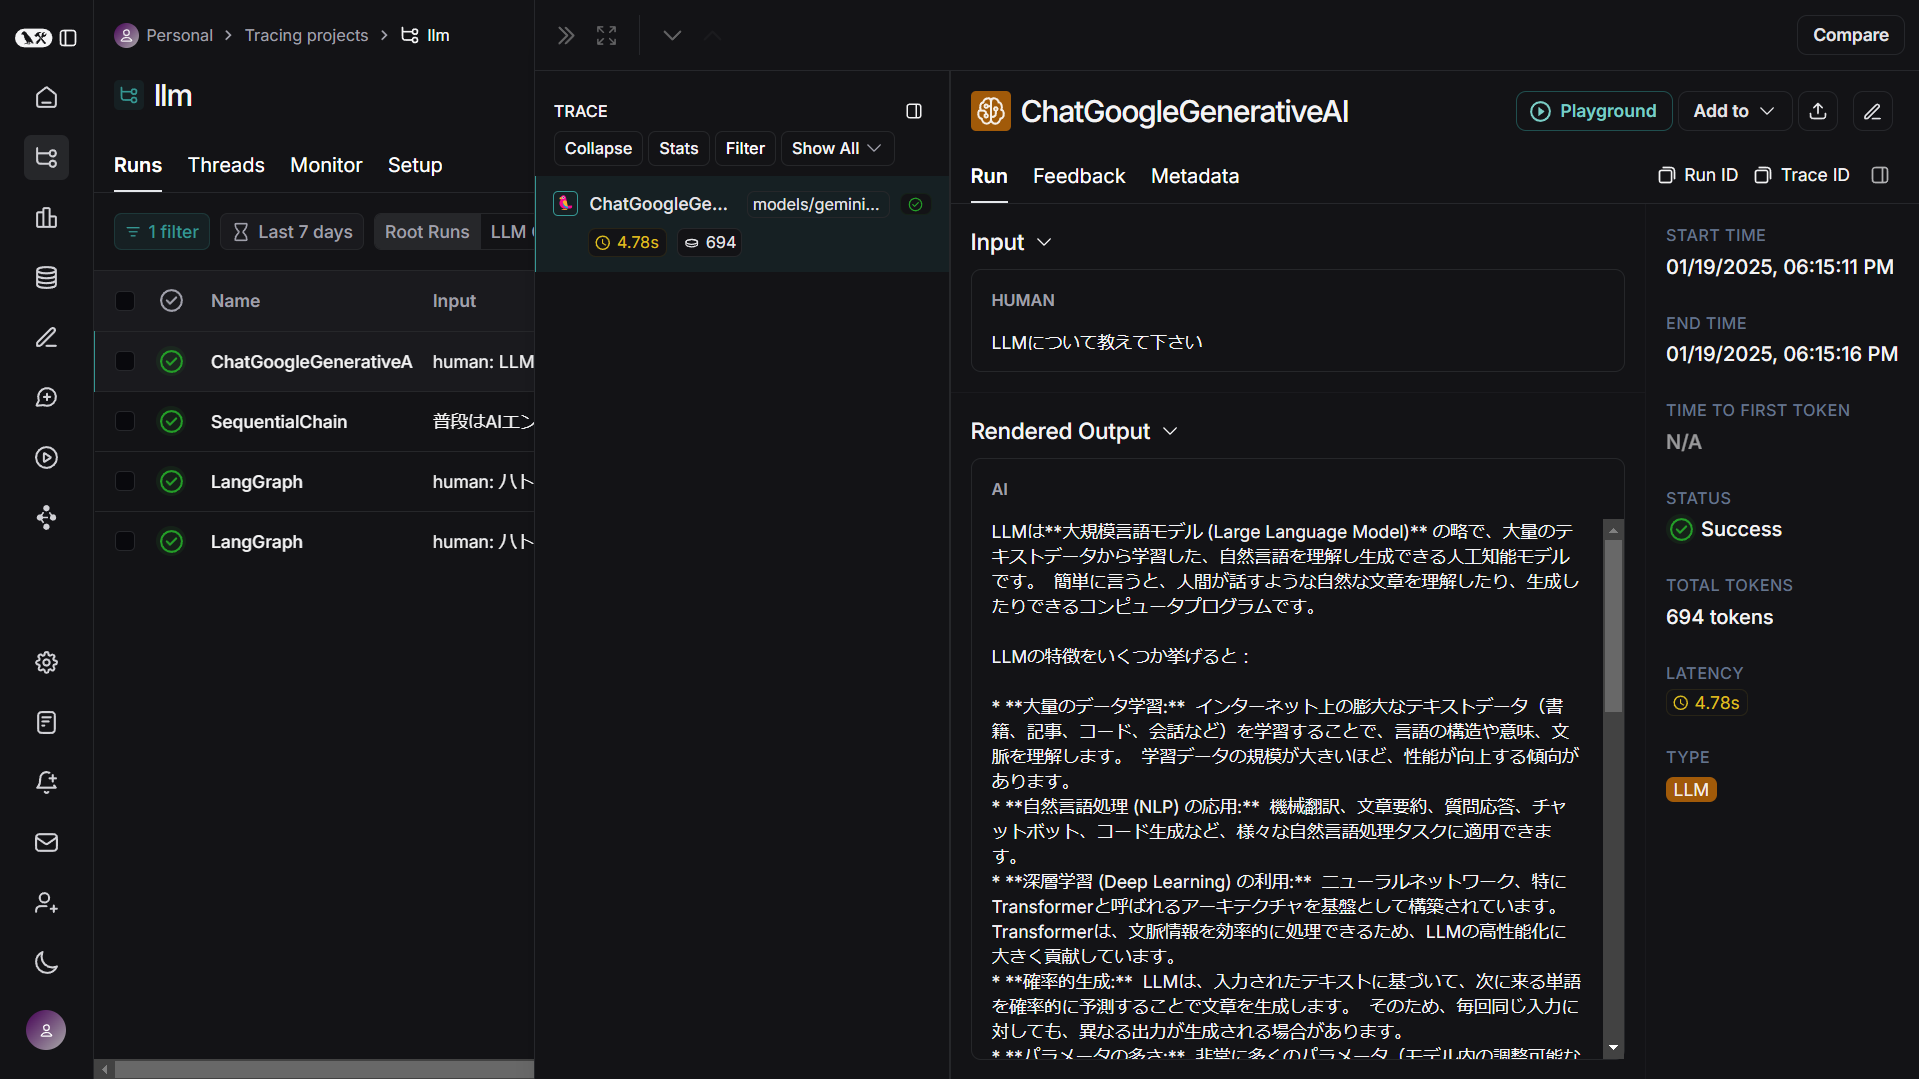
Task: Expand trace view to fullscreen
Action: click(x=607, y=36)
